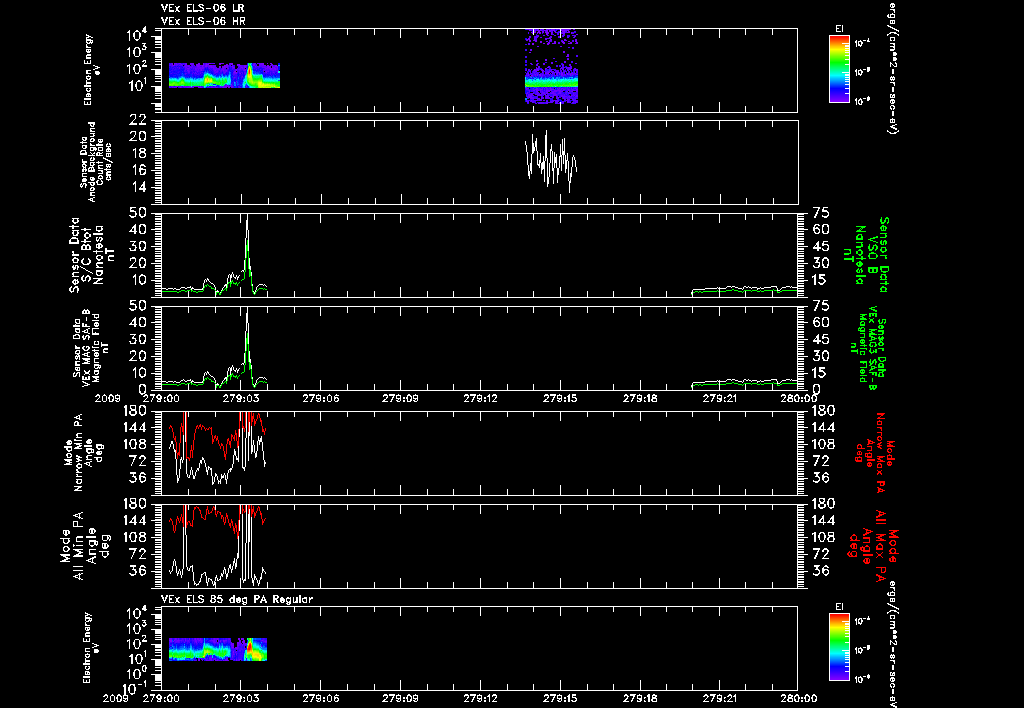Click '279:21' tick under the 85 deg PA spectrogram

click(721, 698)
